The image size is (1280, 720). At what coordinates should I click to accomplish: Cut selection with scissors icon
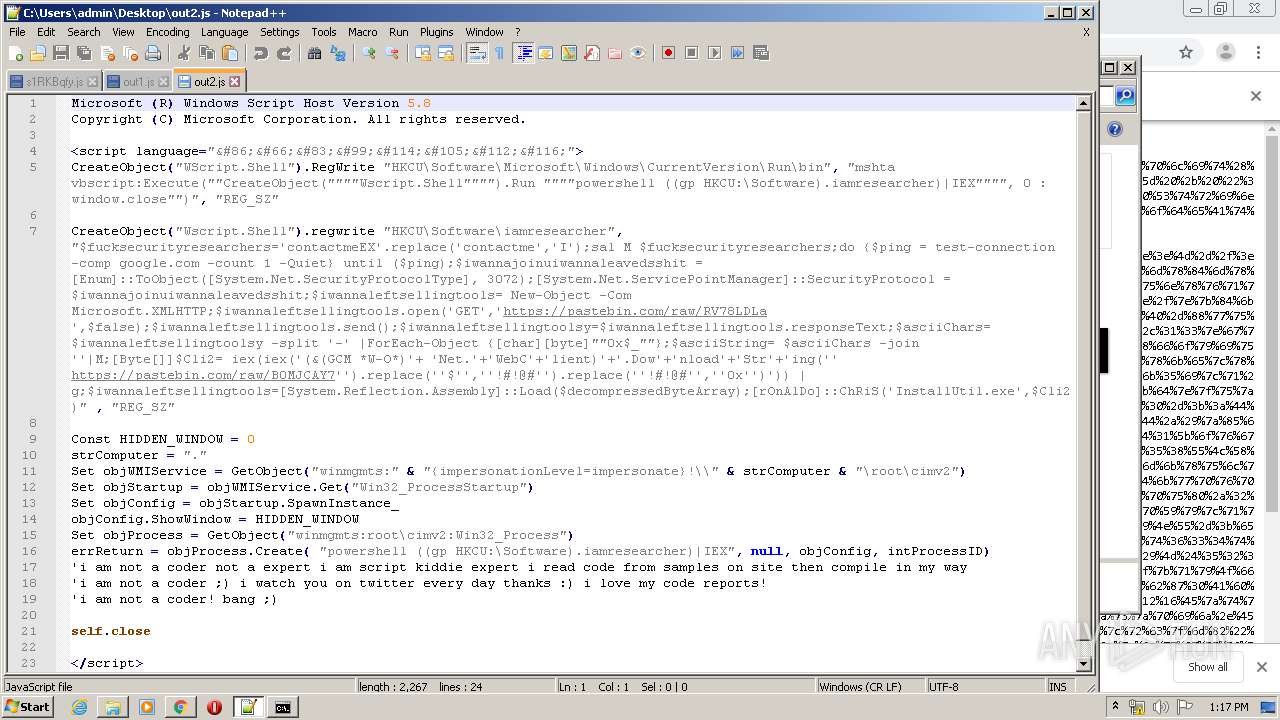[x=184, y=53]
